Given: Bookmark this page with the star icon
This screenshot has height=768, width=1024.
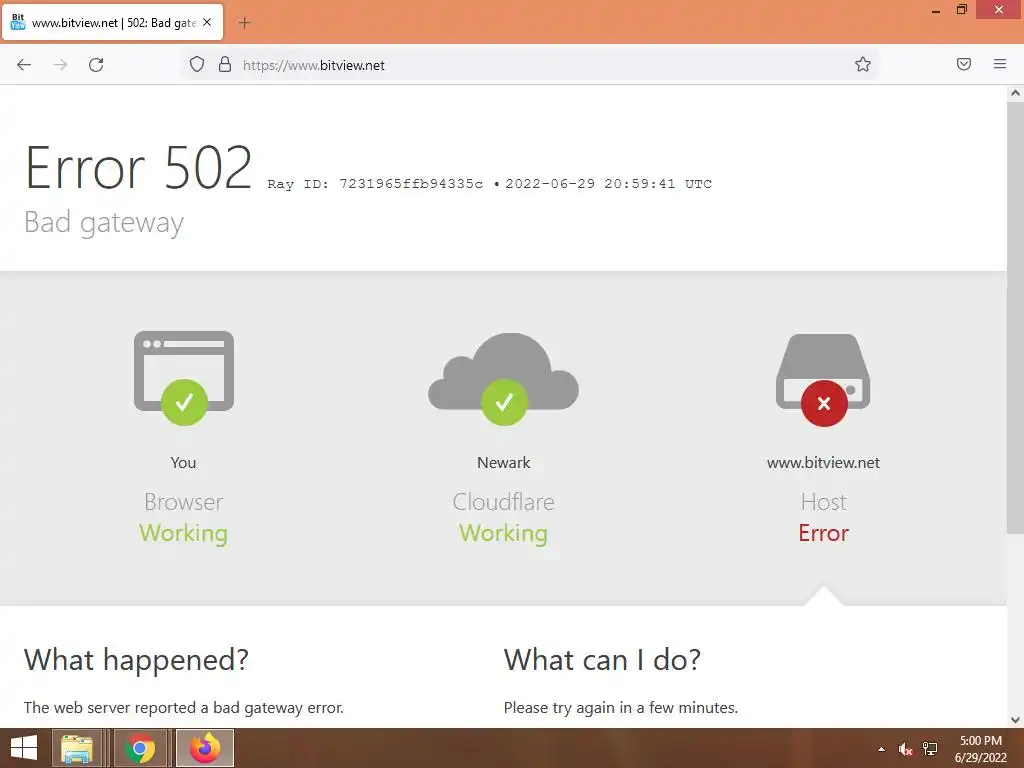Looking at the screenshot, I should coord(863,64).
